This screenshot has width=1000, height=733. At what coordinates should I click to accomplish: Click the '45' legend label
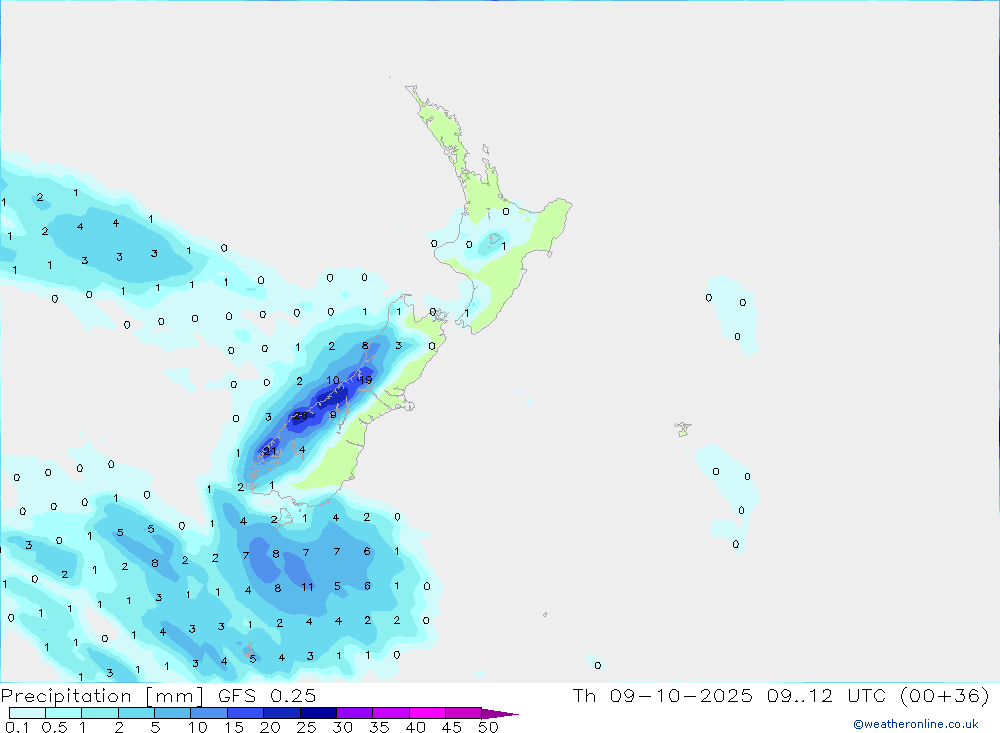click(x=452, y=727)
